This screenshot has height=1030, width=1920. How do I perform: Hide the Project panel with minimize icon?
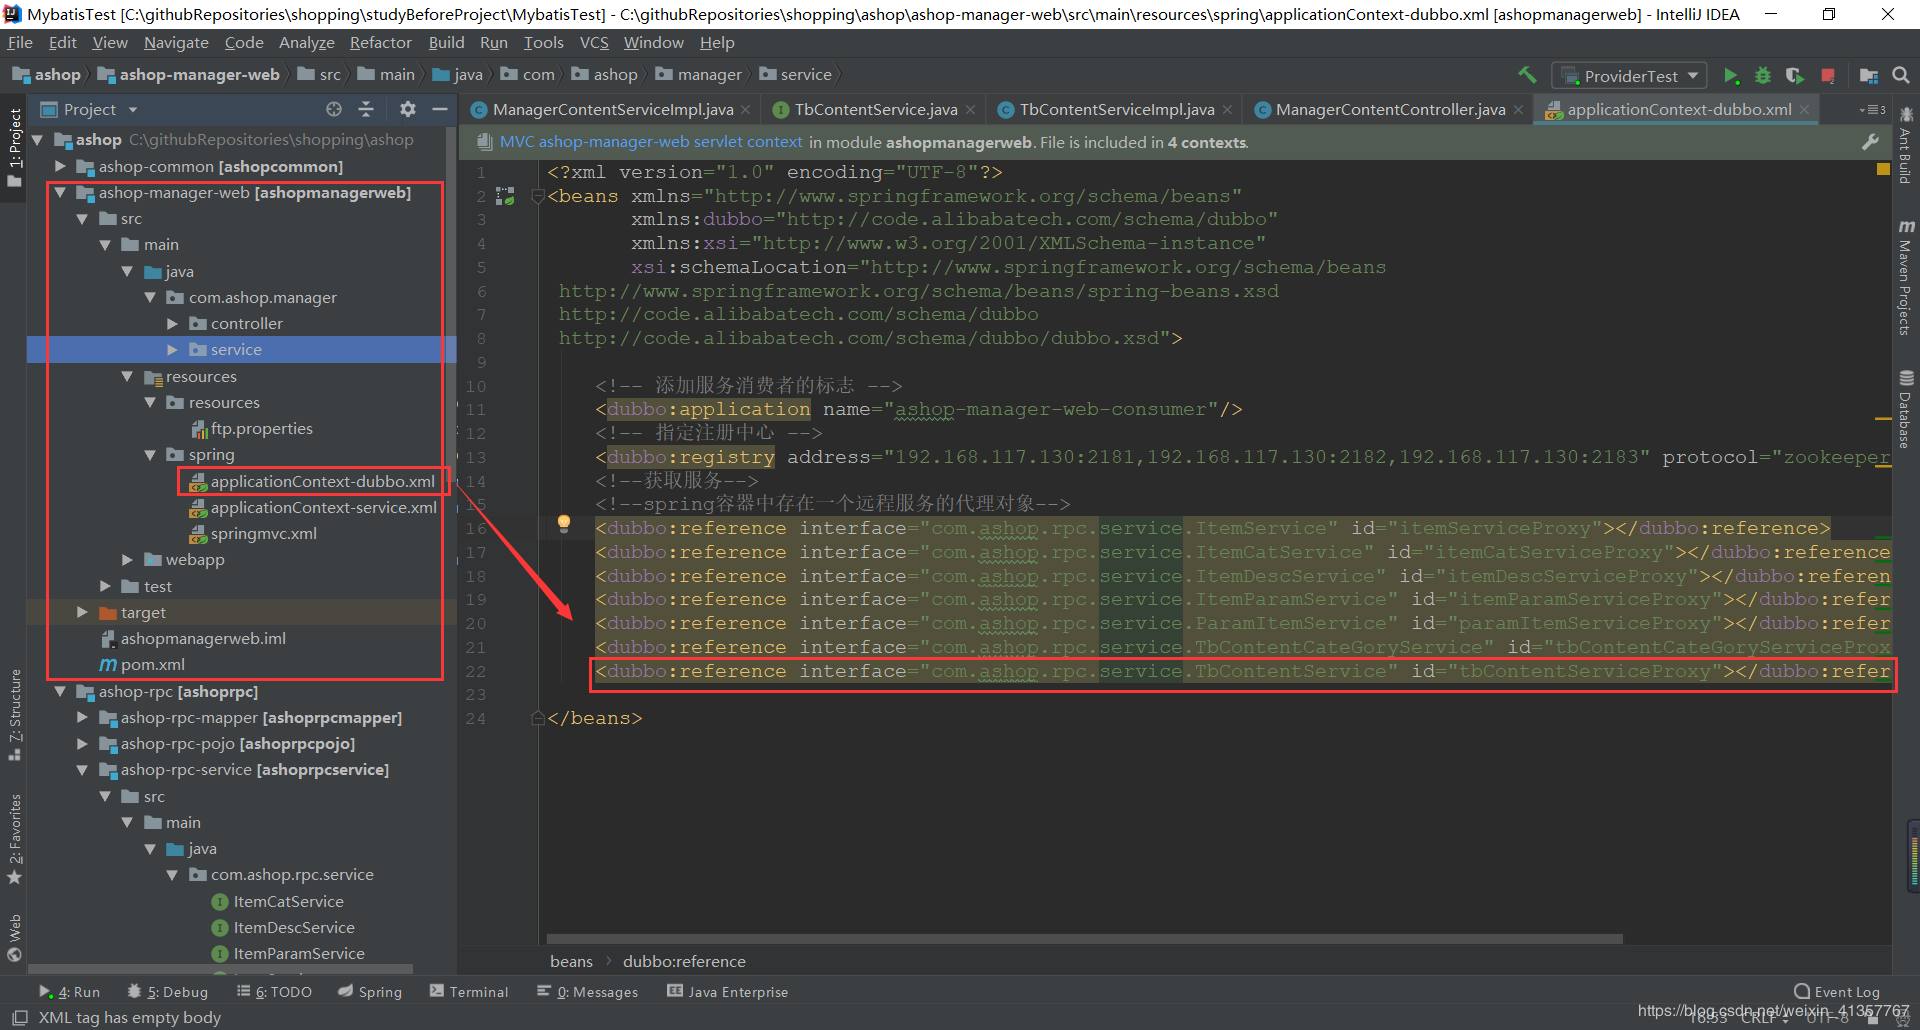pos(439,109)
